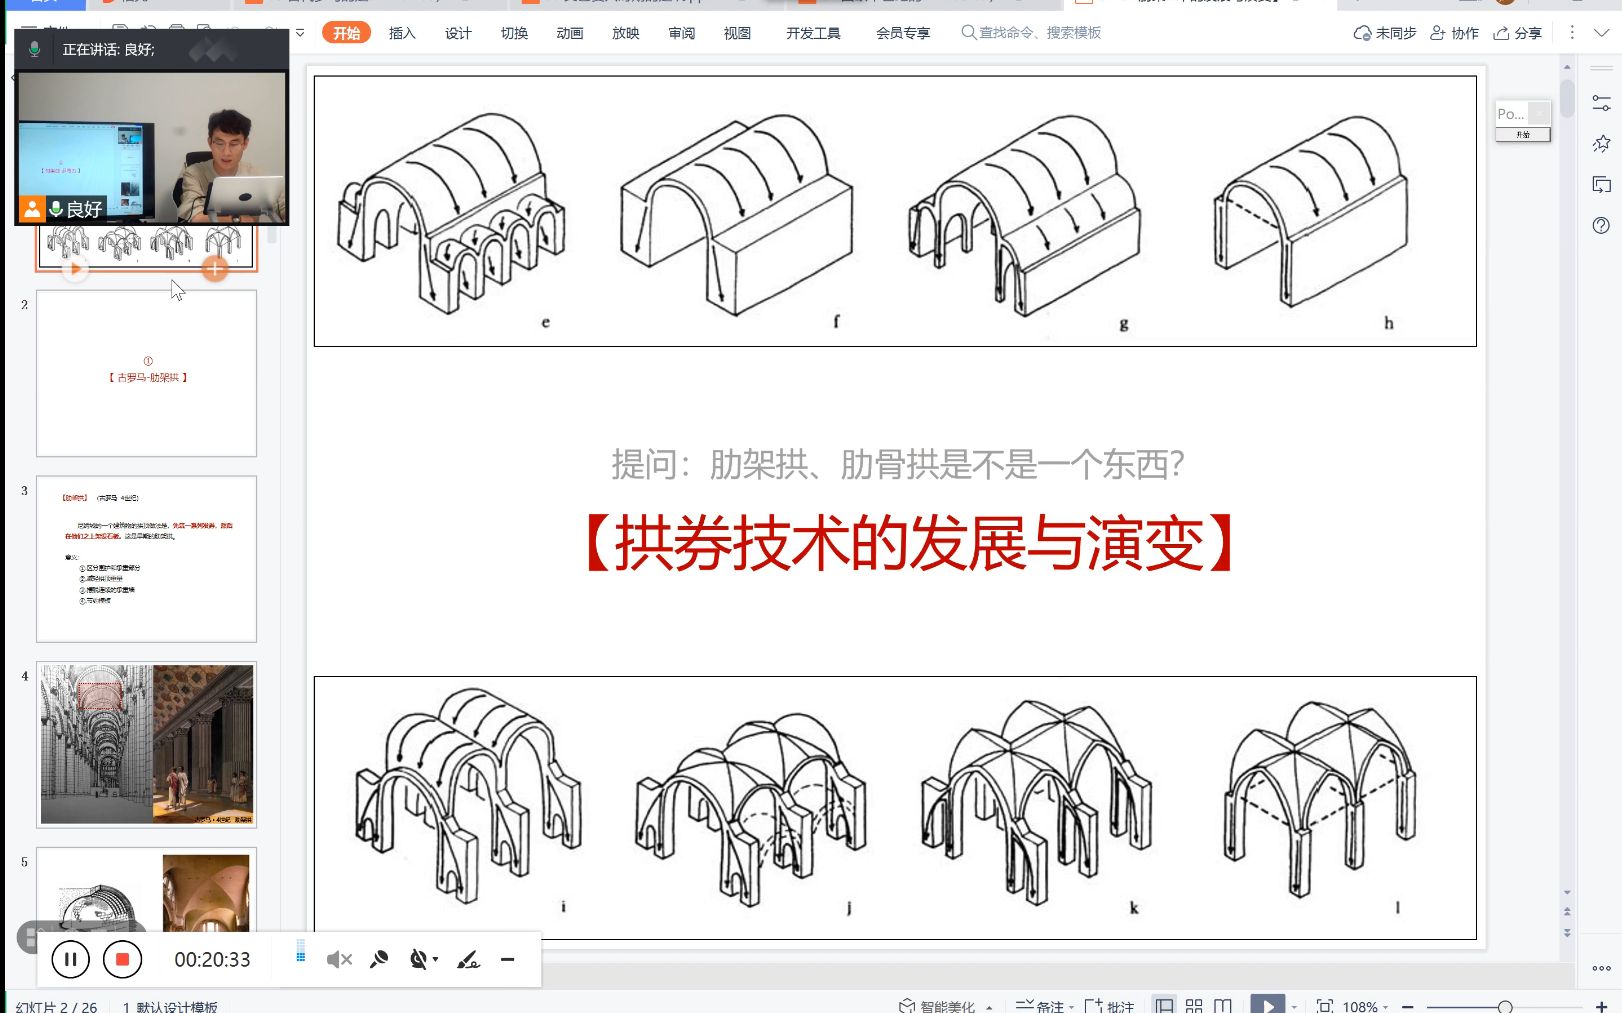Toggle the microphone in recorder bar

click(x=379, y=960)
